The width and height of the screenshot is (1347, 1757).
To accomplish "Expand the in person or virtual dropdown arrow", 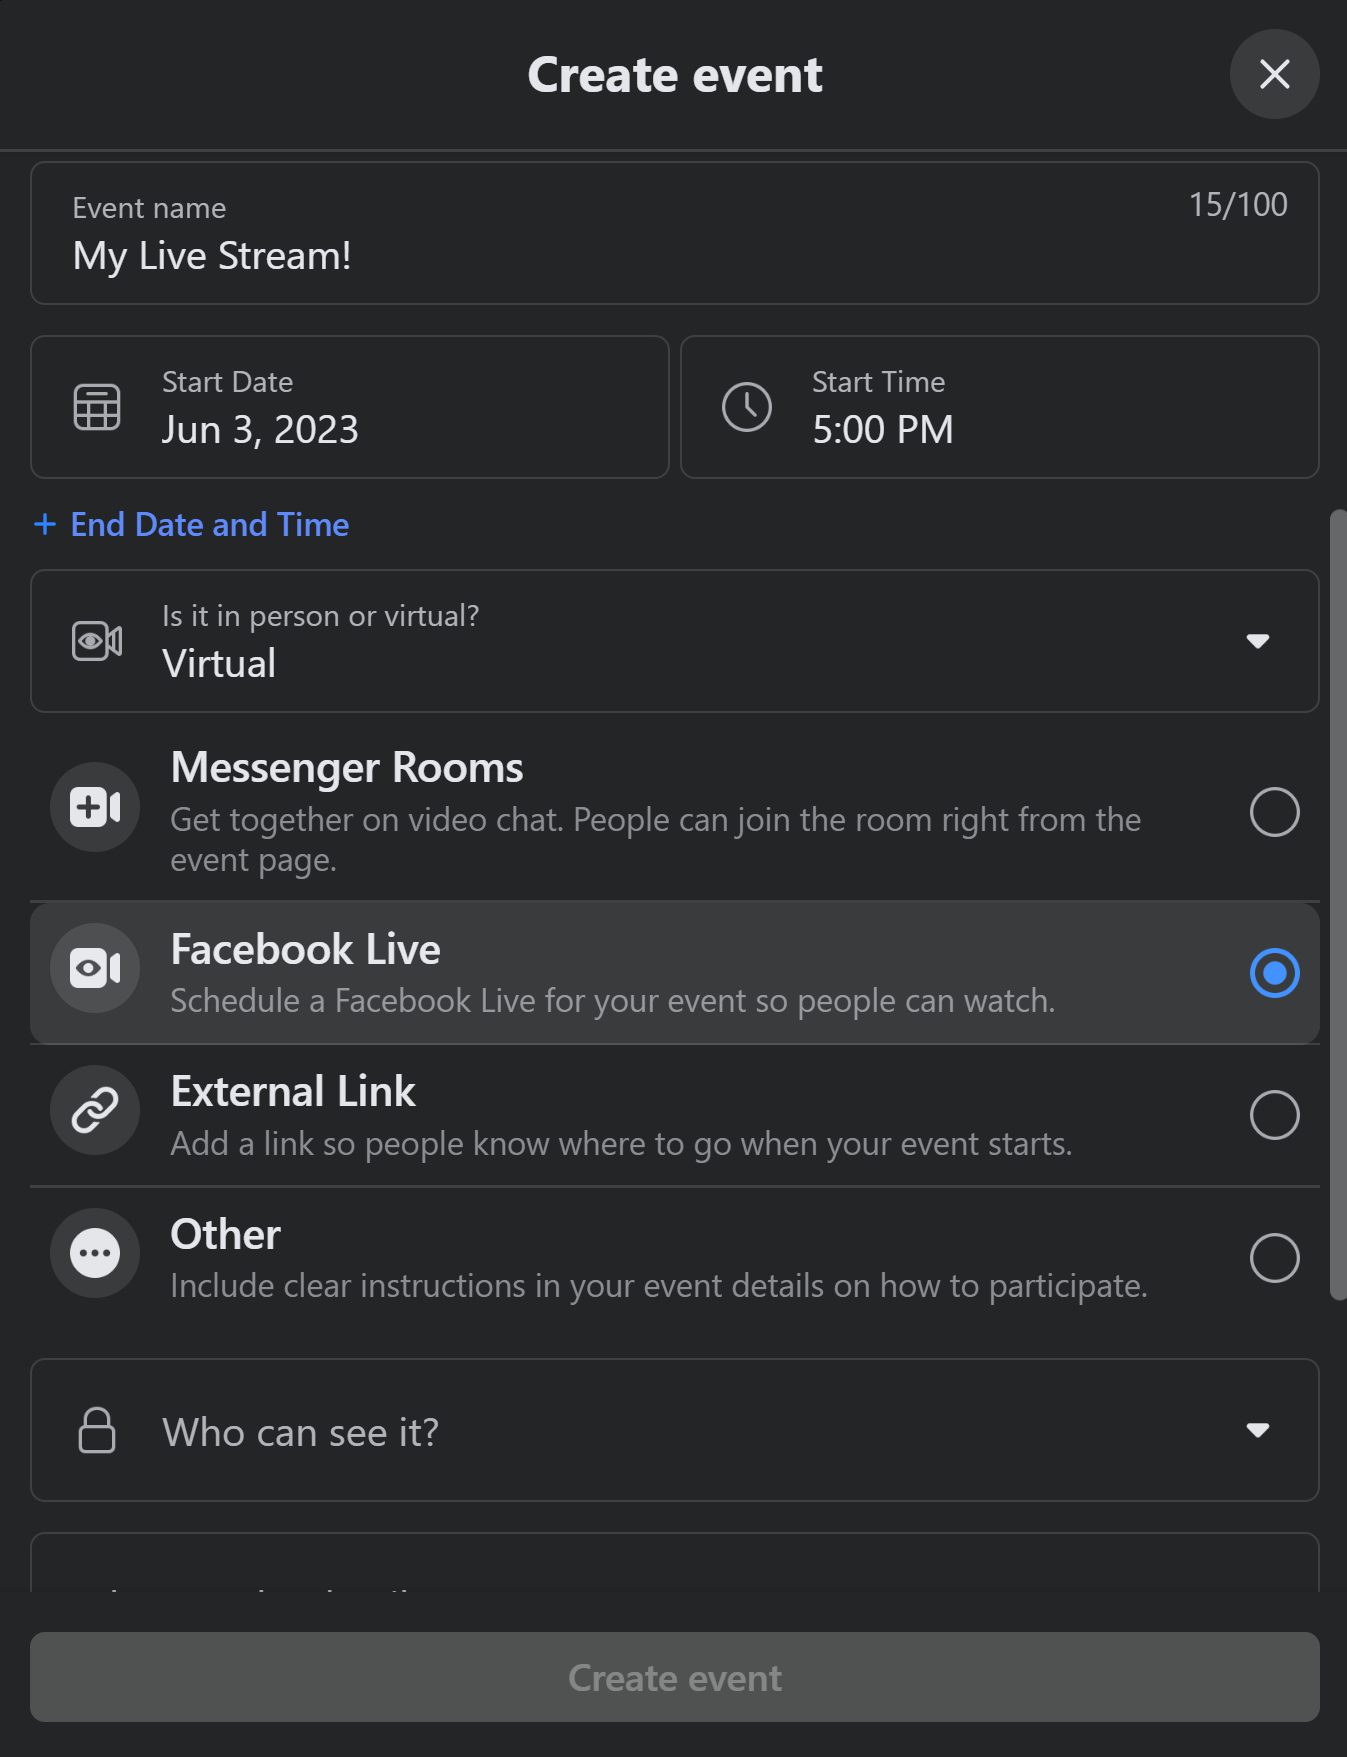I will tap(1257, 641).
